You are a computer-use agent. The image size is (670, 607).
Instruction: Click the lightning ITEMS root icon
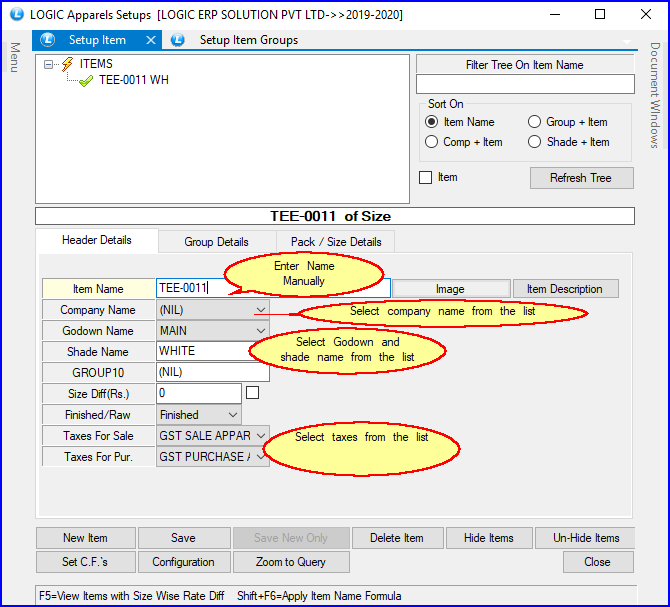coord(67,64)
